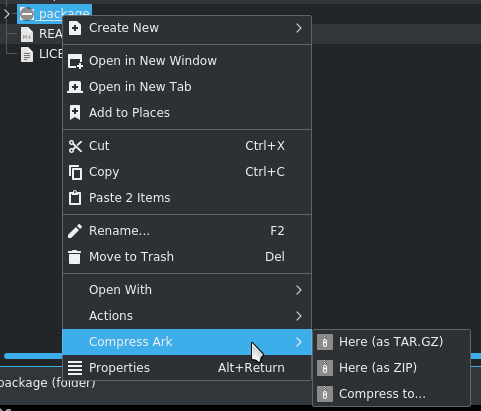Click the Open in New Tab icon
The image size is (481, 411).
click(75, 87)
